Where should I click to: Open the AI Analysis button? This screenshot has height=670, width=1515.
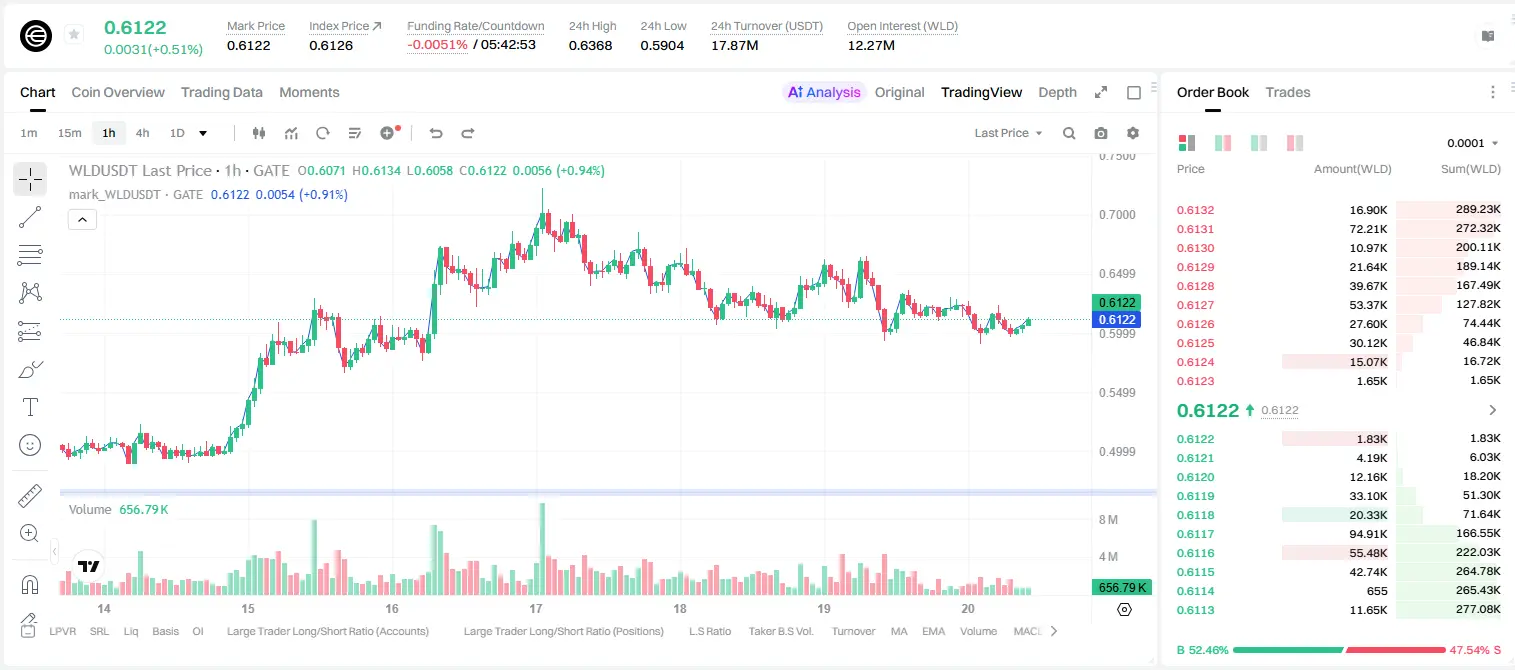pyautogui.click(x=824, y=92)
